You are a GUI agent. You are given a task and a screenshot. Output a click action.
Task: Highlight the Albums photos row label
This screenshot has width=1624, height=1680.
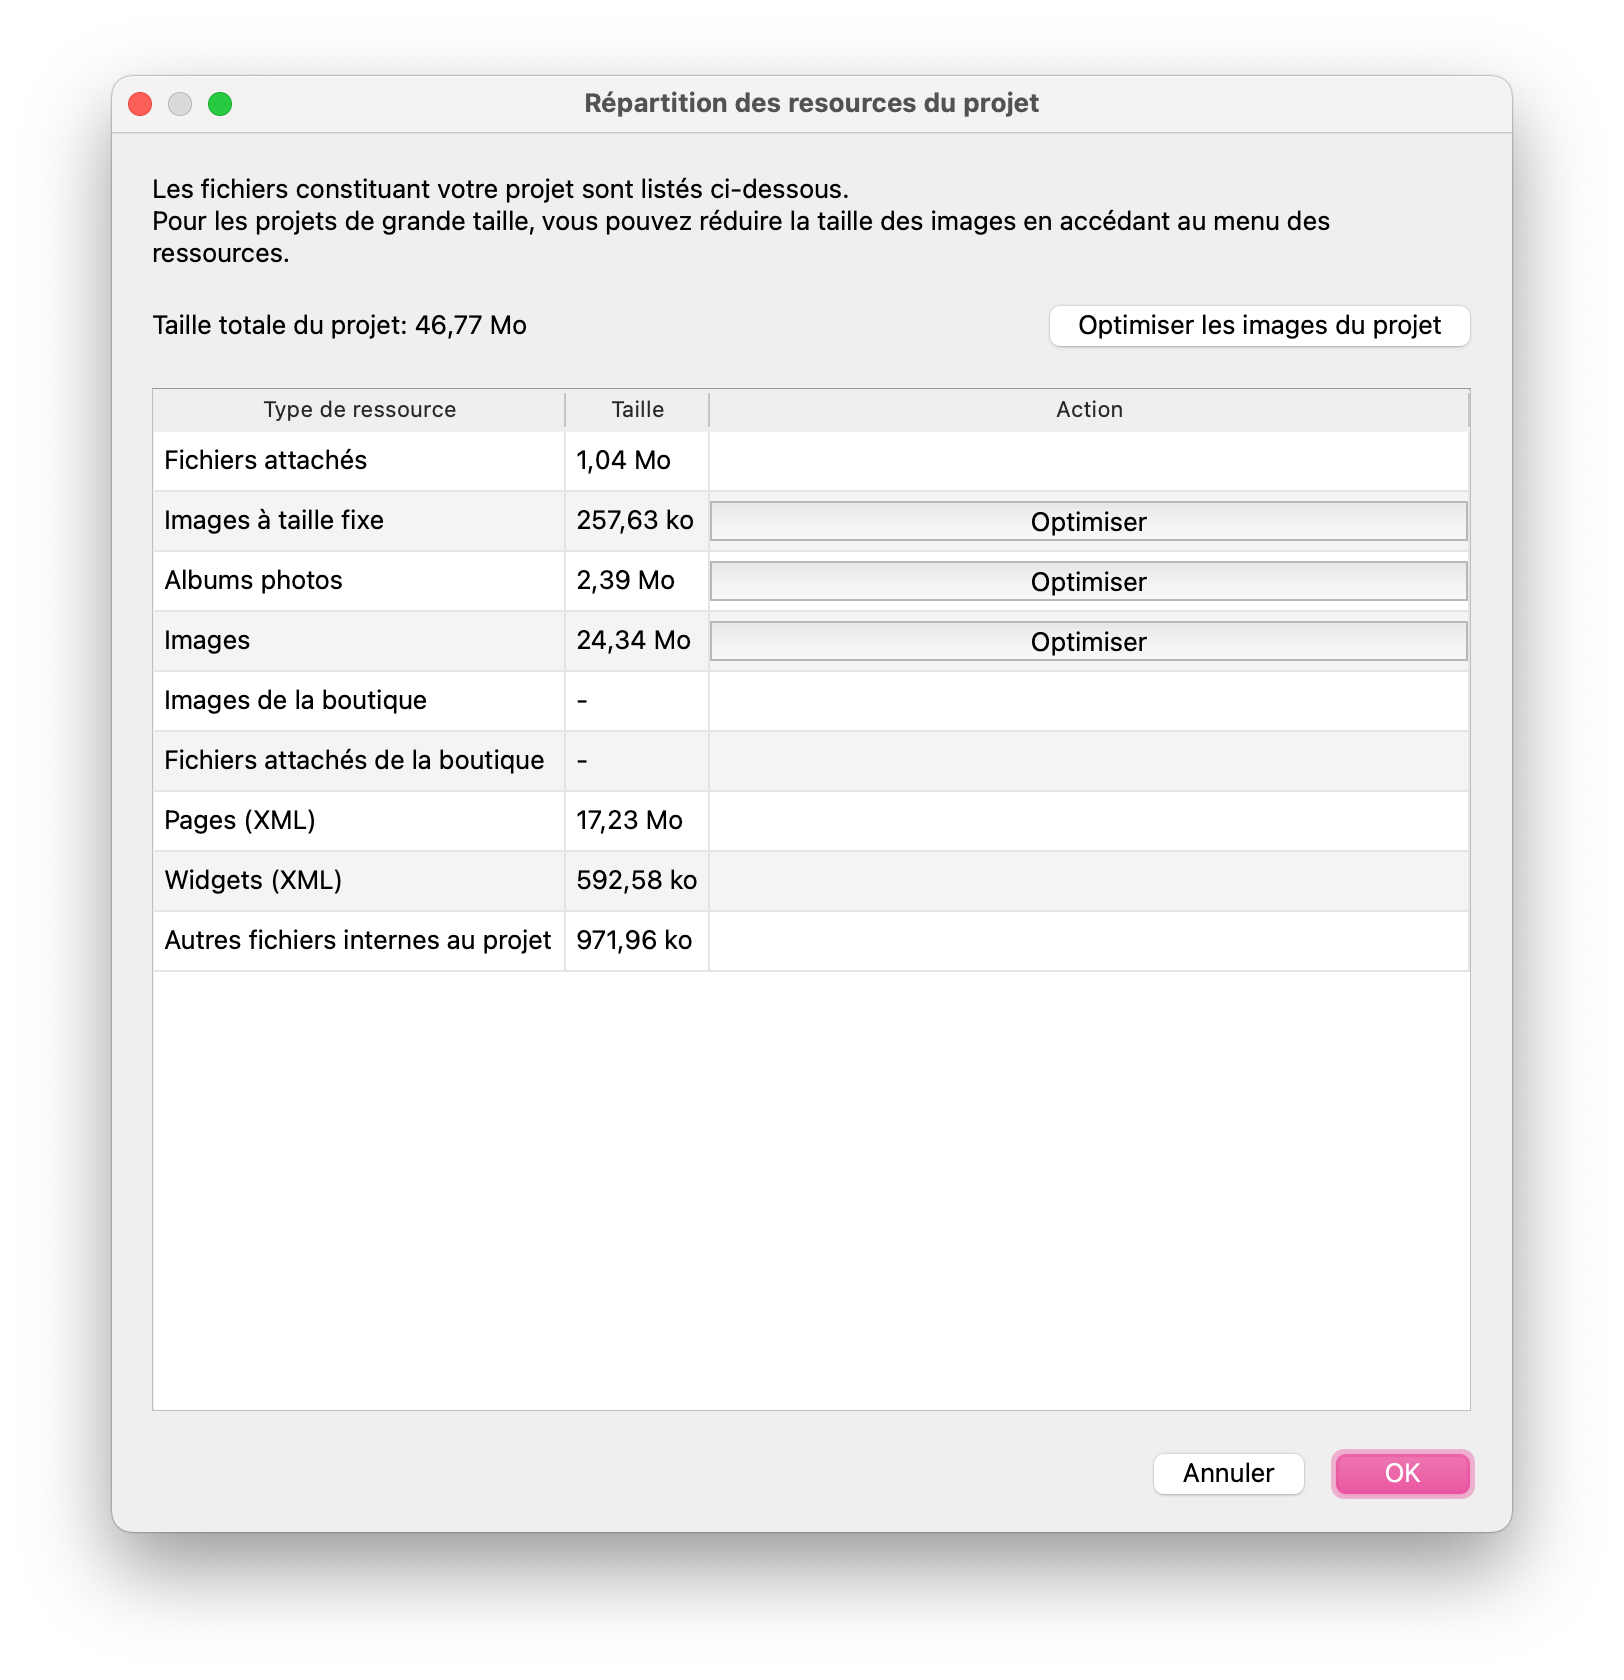pyautogui.click(x=254, y=581)
